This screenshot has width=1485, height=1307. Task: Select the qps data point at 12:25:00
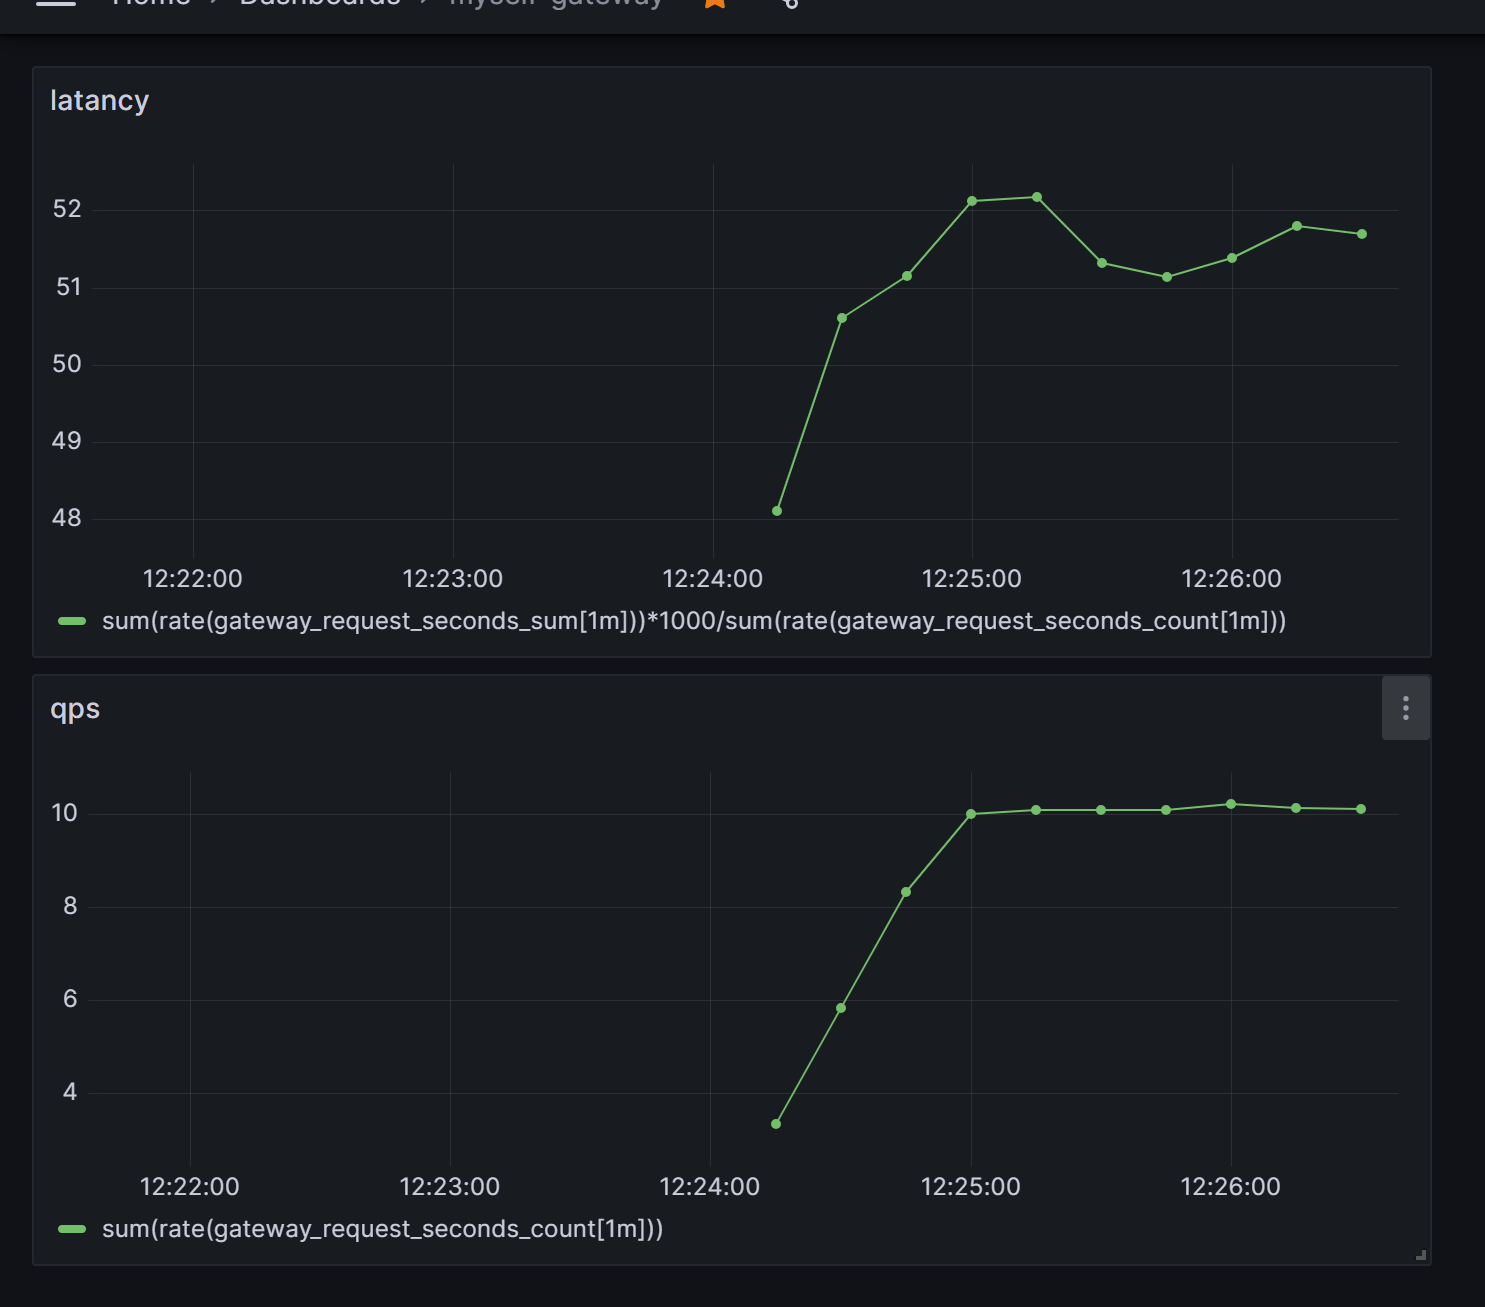pyautogui.click(x=971, y=814)
